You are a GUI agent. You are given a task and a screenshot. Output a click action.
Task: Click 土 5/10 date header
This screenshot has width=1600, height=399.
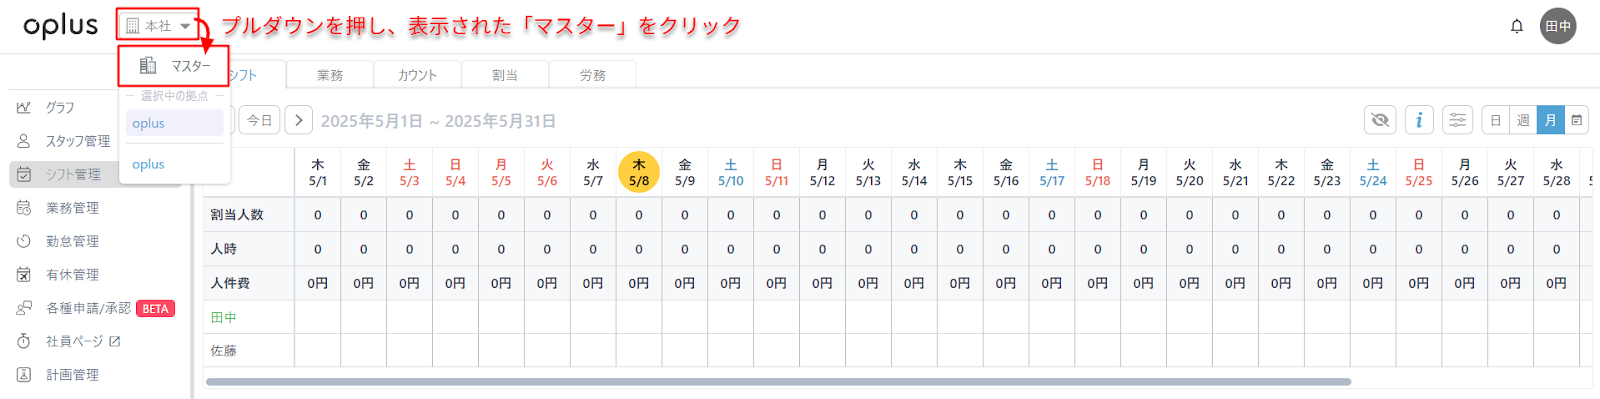pyautogui.click(x=731, y=172)
